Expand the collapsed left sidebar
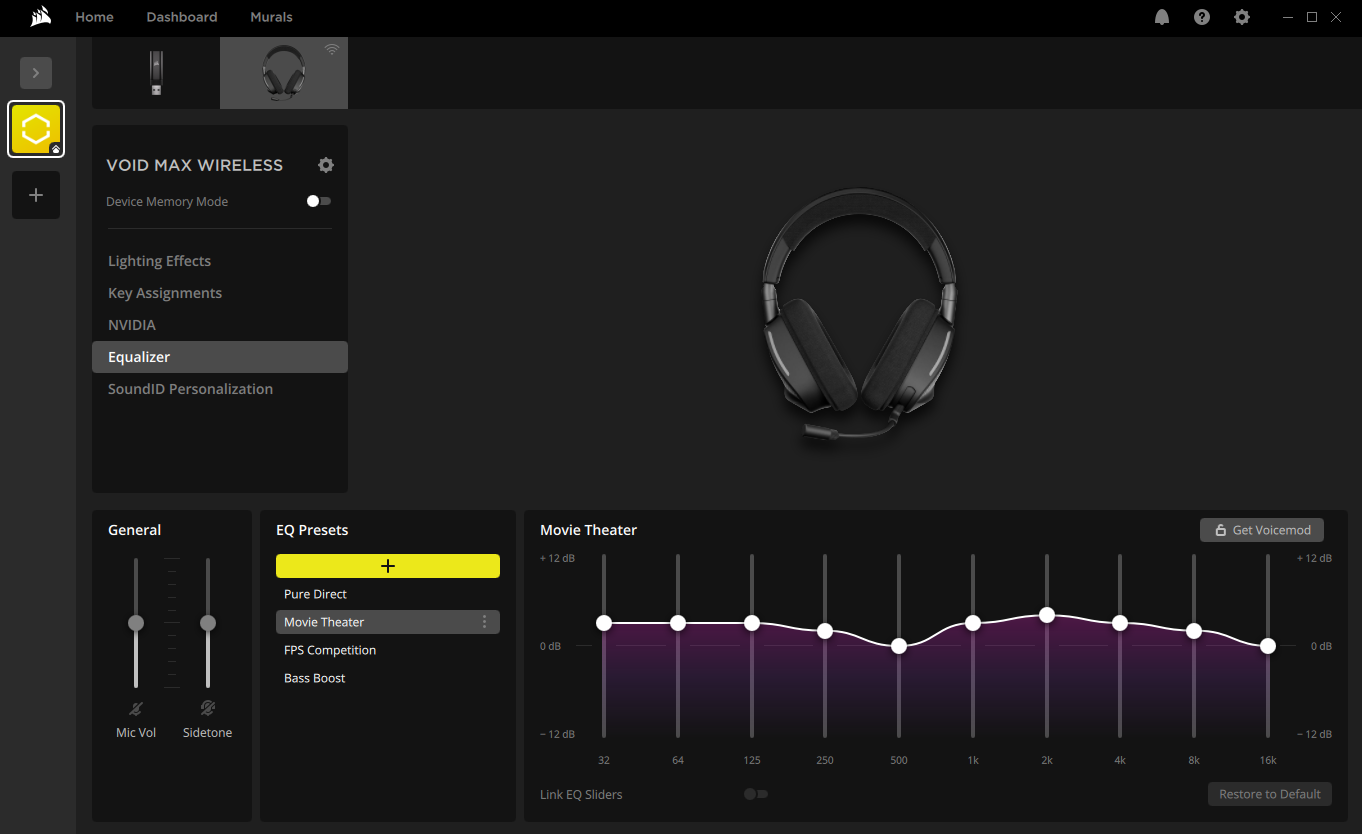Viewport: 1362px width, 834px height. [x=35, y=72]
